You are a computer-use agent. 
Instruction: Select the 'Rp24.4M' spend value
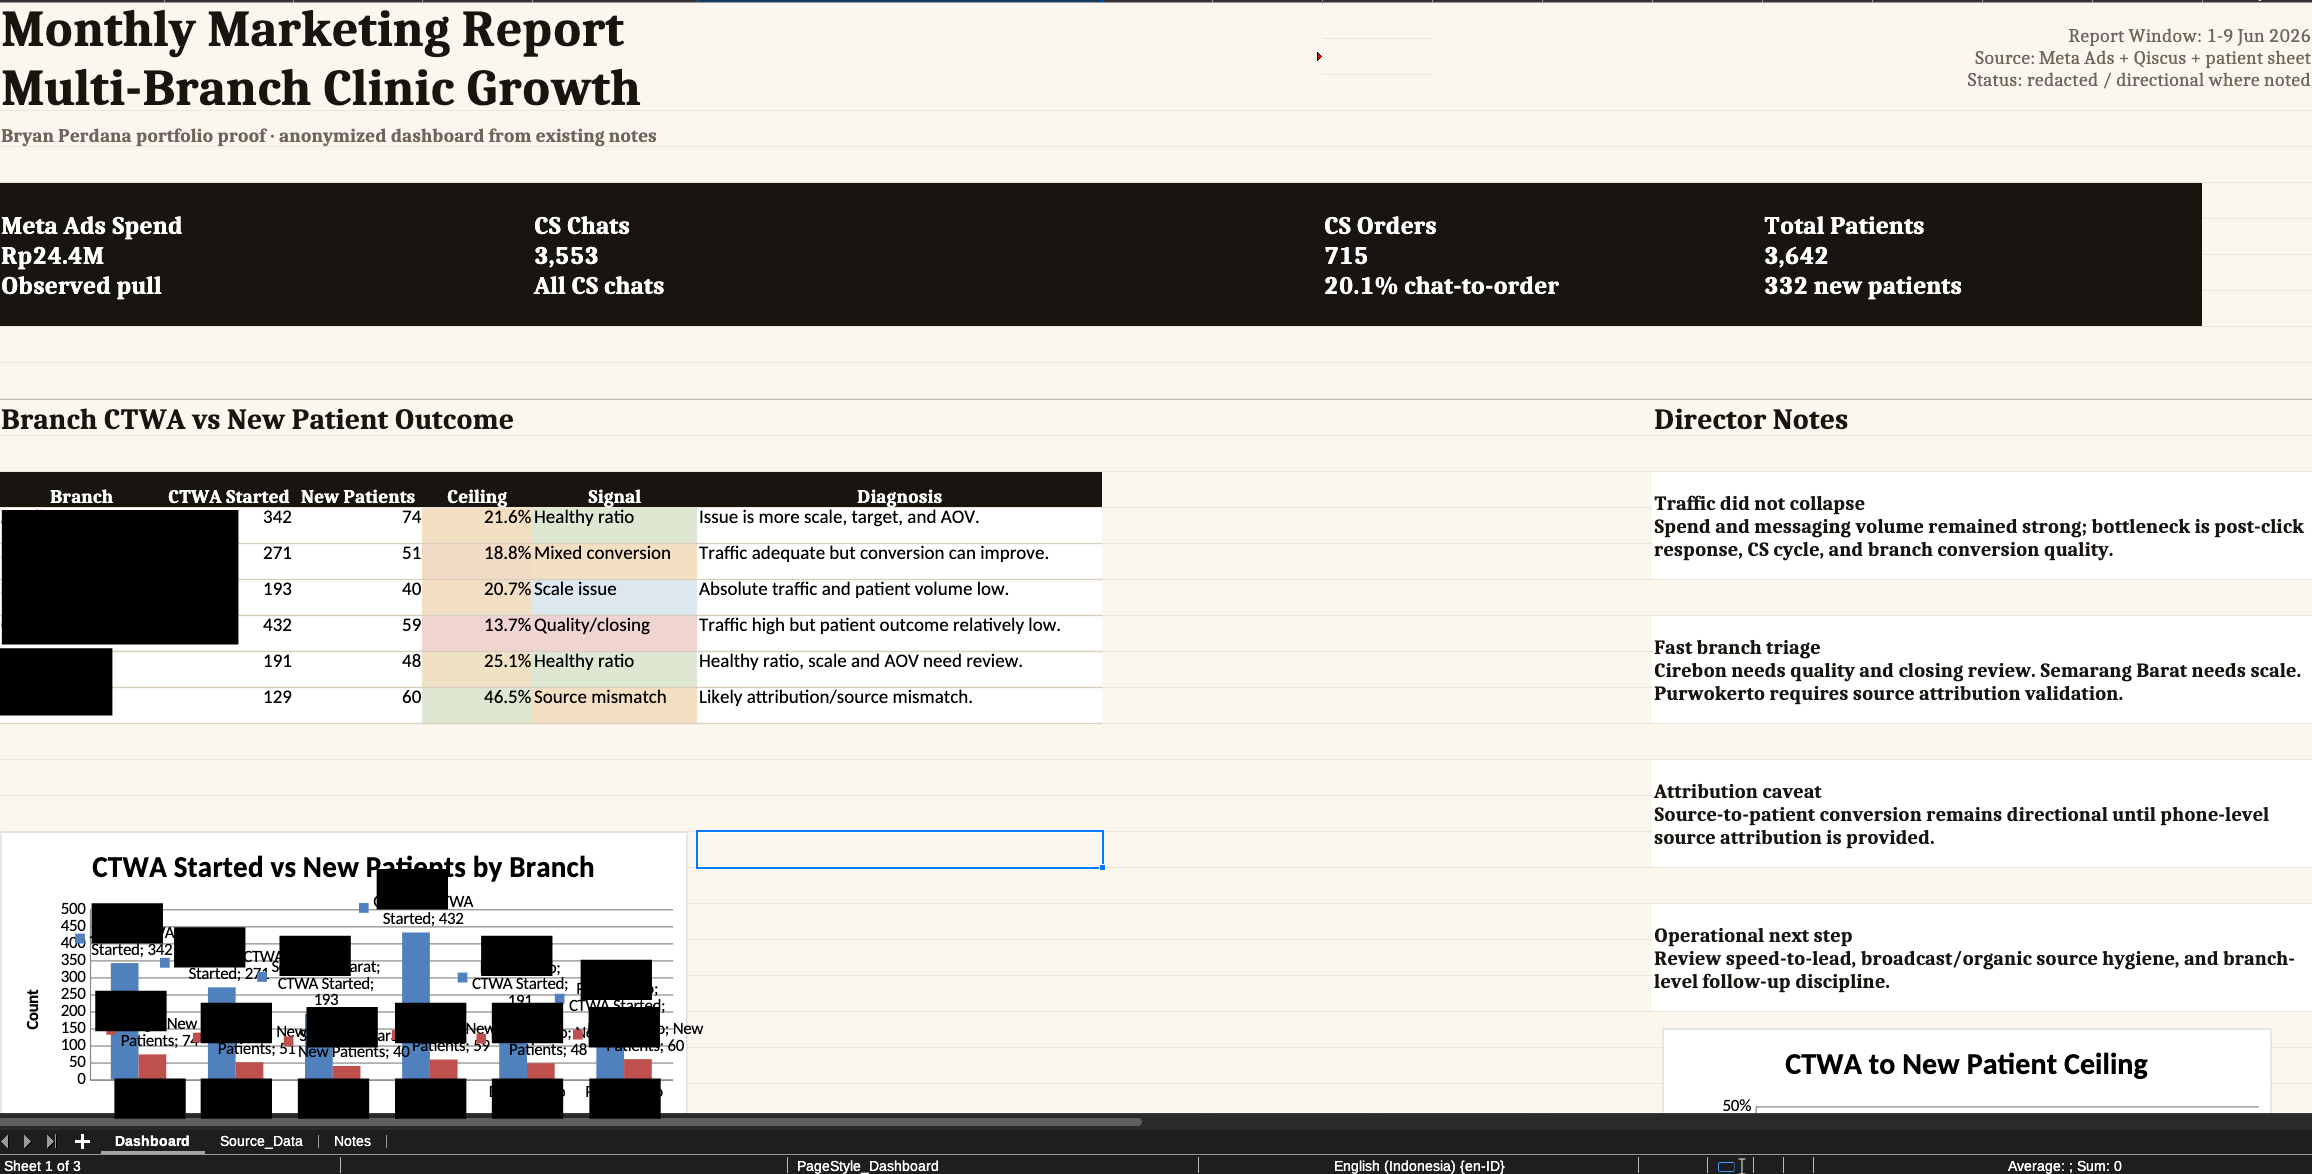point(53,256)
